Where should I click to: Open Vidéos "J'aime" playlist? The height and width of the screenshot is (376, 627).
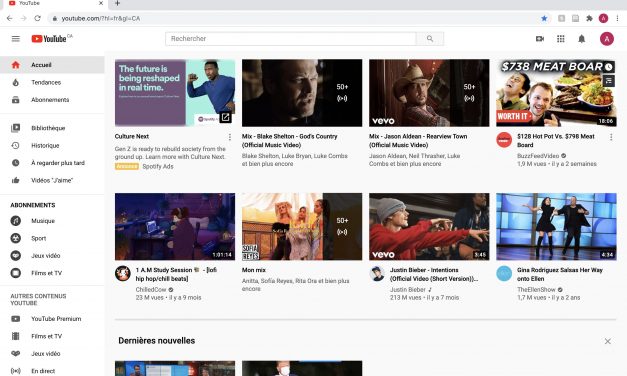pyautogui.click(x=52, y=180)
